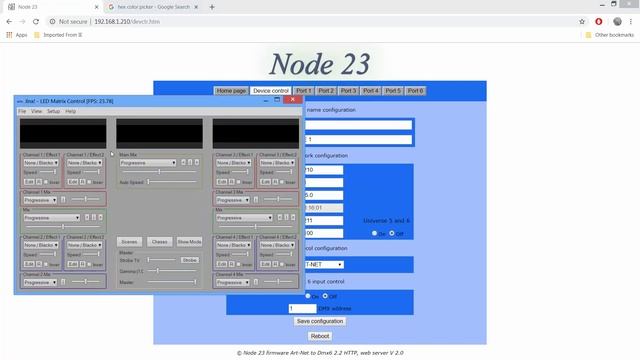Open Channel 1 Effect 1 effect dropdown

(40, 162)
